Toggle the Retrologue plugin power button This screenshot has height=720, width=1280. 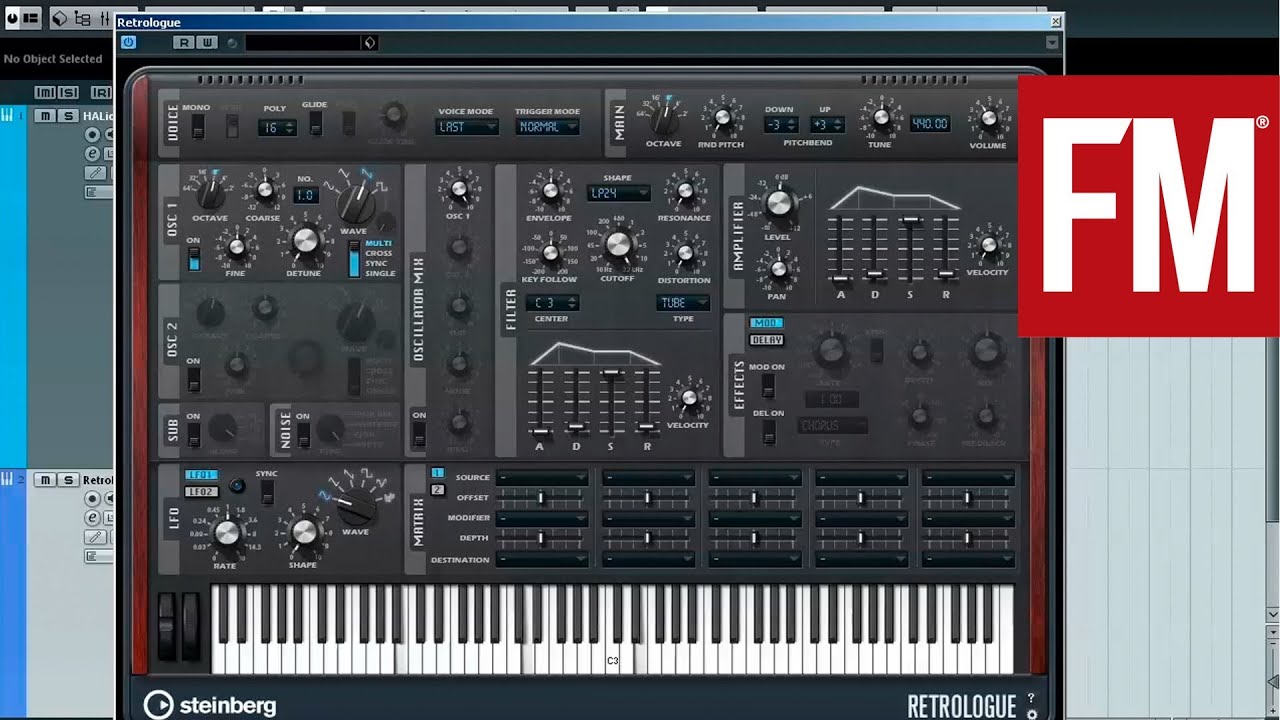(x=128, y=42)
